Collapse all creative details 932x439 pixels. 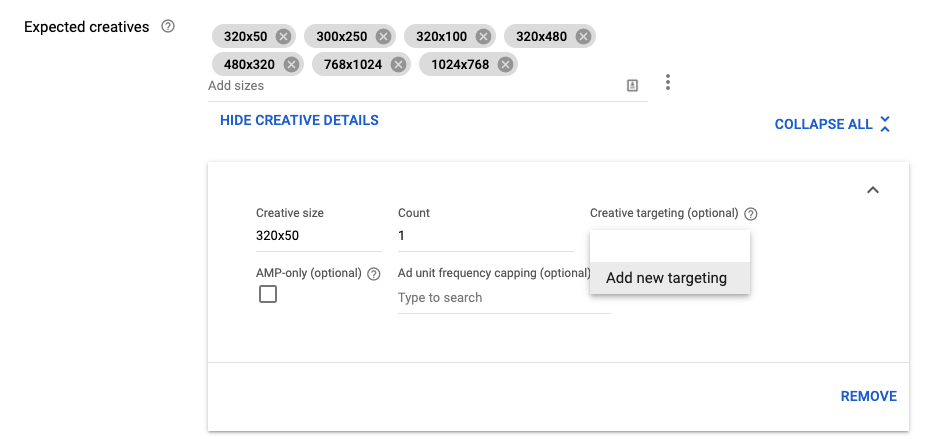[832, 124]
